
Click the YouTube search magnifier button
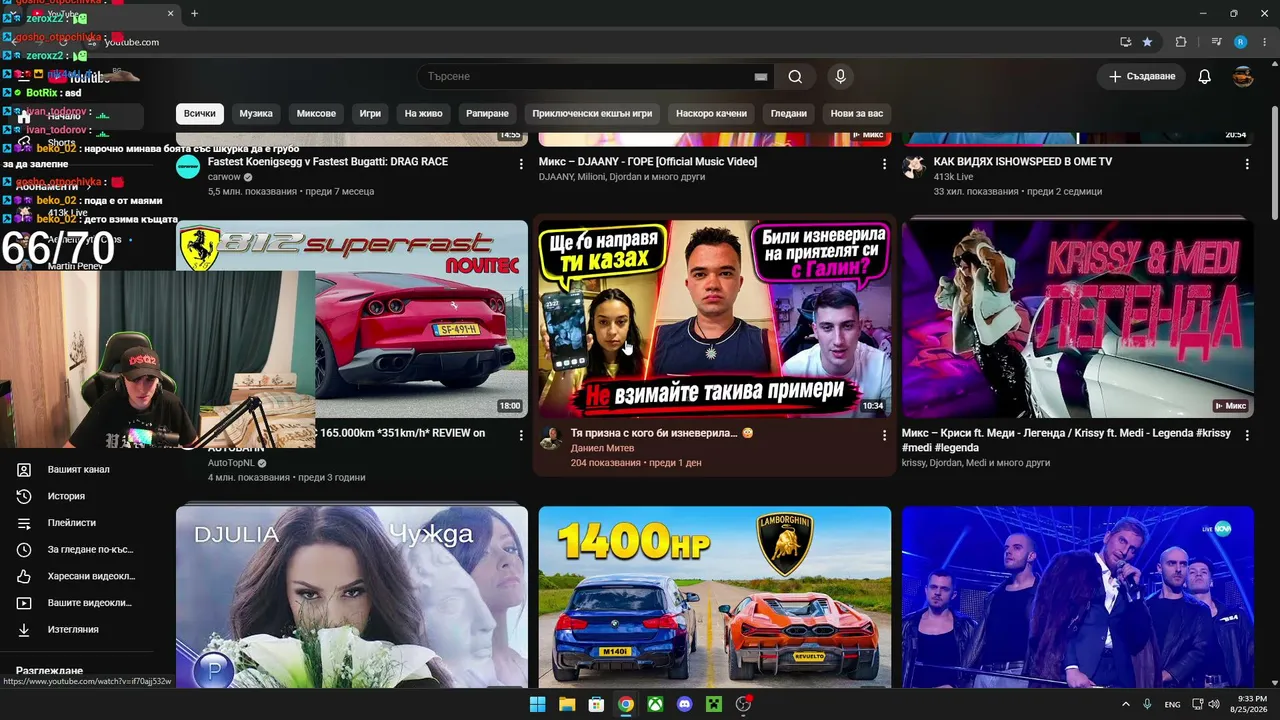click(795, 77)
